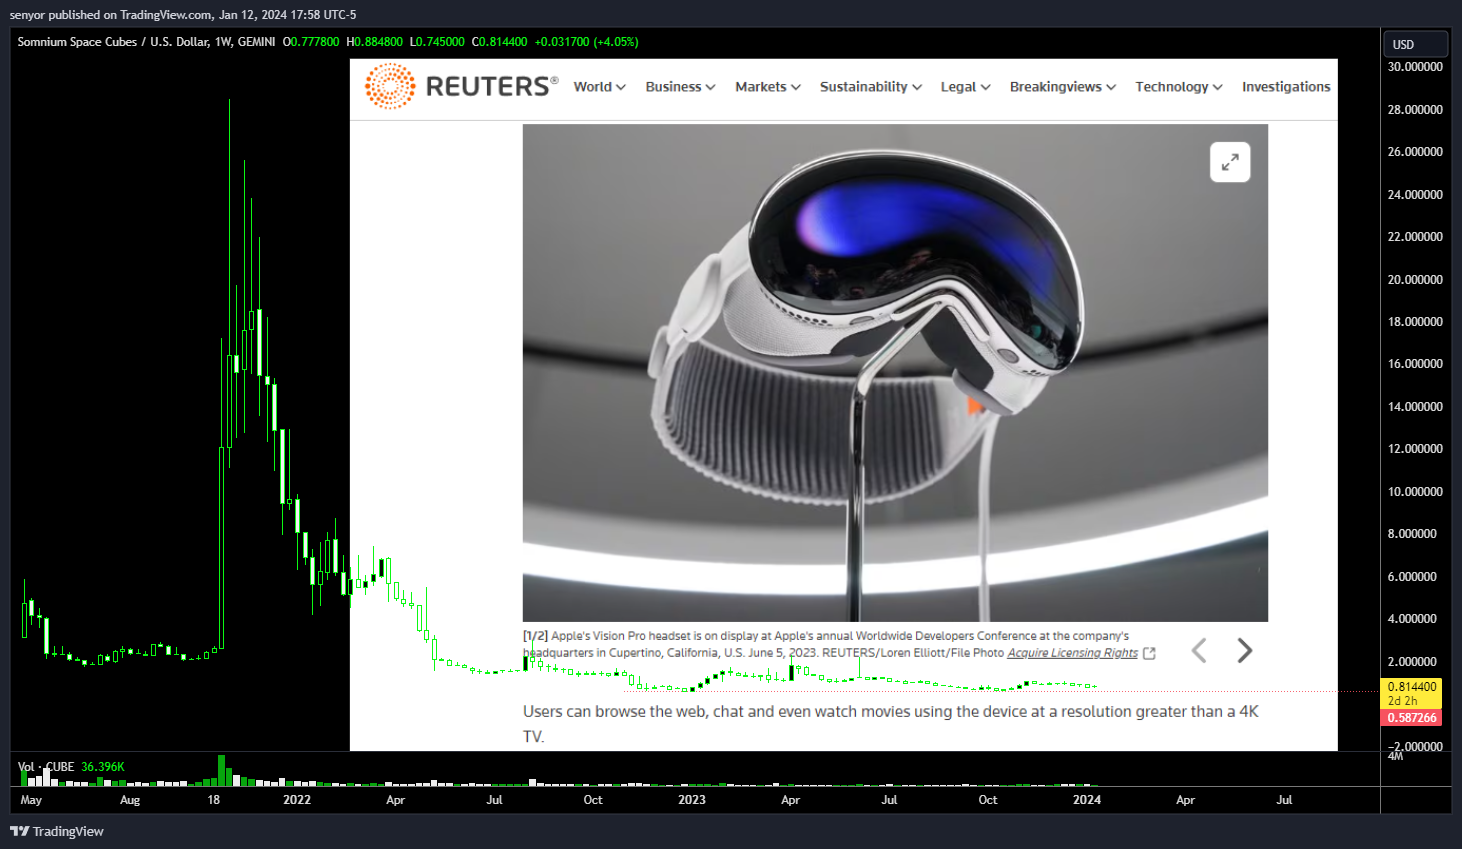Go to the next photo arrow
Viewport: 1462px width, 849px height.
tap(1244, 651)
